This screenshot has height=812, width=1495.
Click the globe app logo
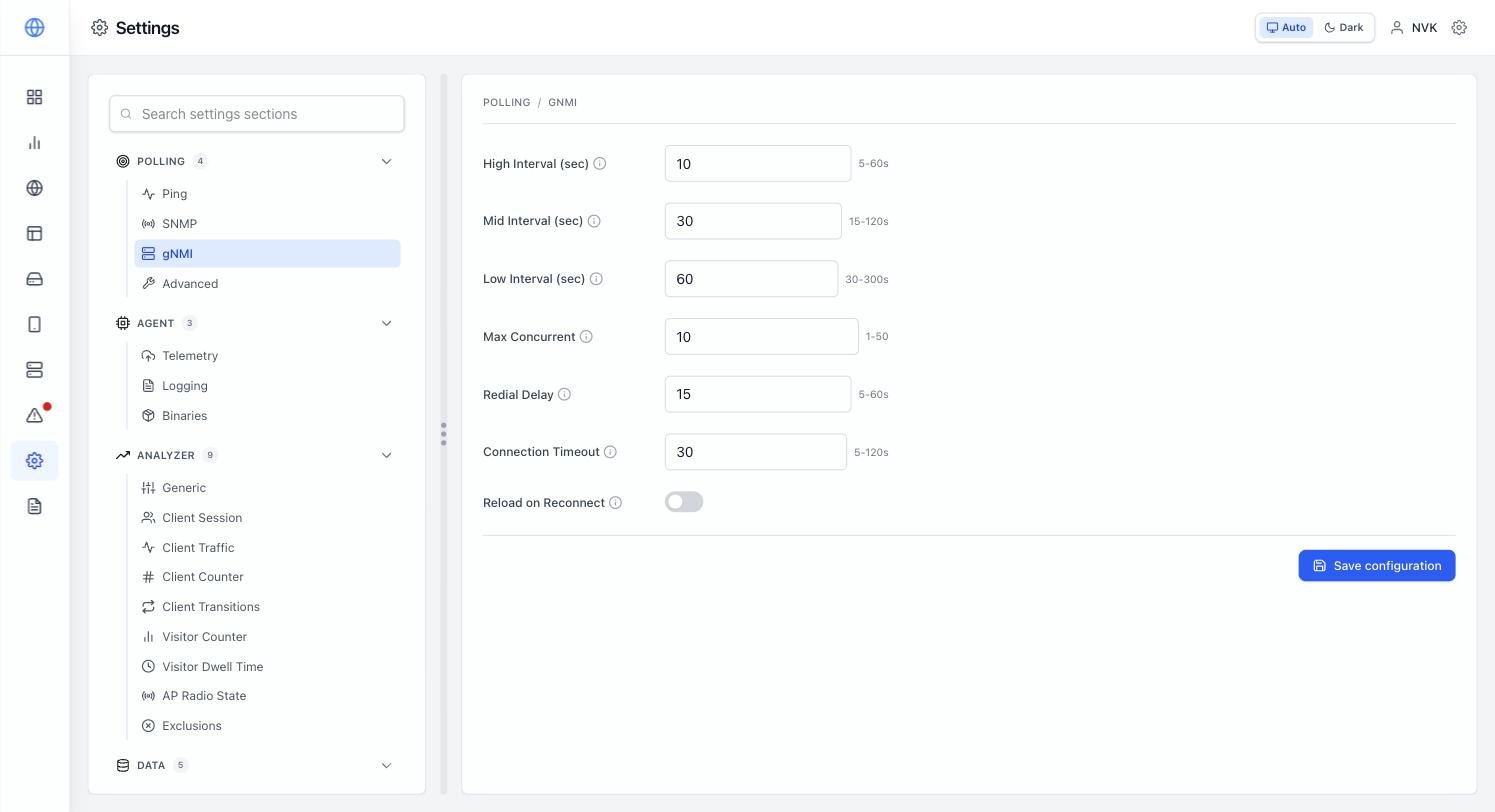tap(34, 28)
